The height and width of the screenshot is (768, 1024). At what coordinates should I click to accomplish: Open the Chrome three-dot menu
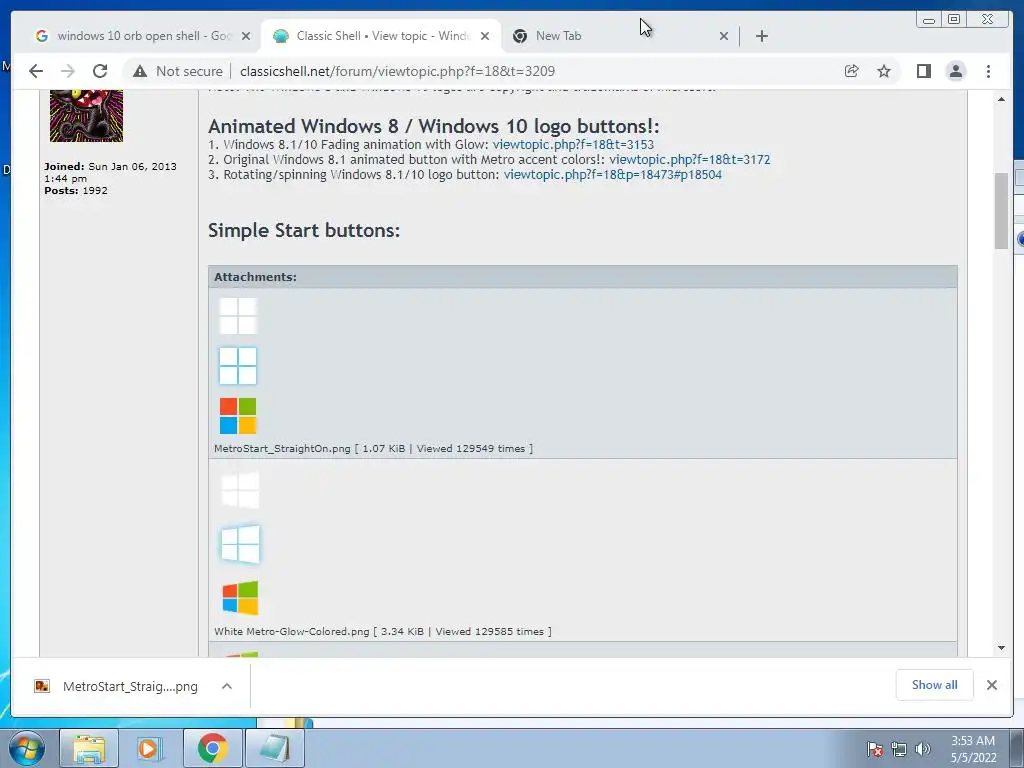tap(988, 71)
